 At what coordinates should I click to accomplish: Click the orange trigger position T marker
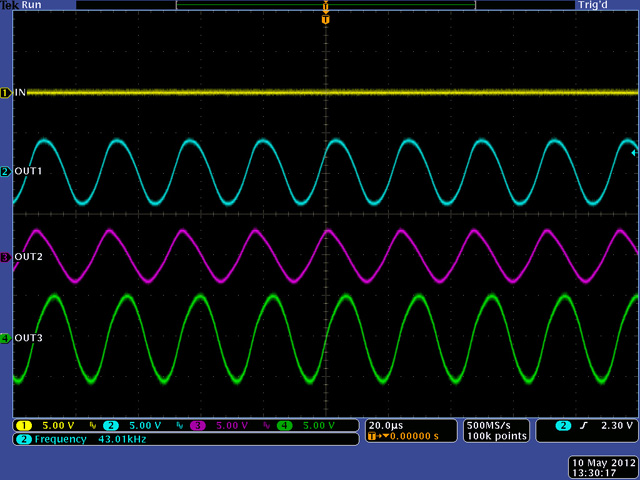[325, 19]
